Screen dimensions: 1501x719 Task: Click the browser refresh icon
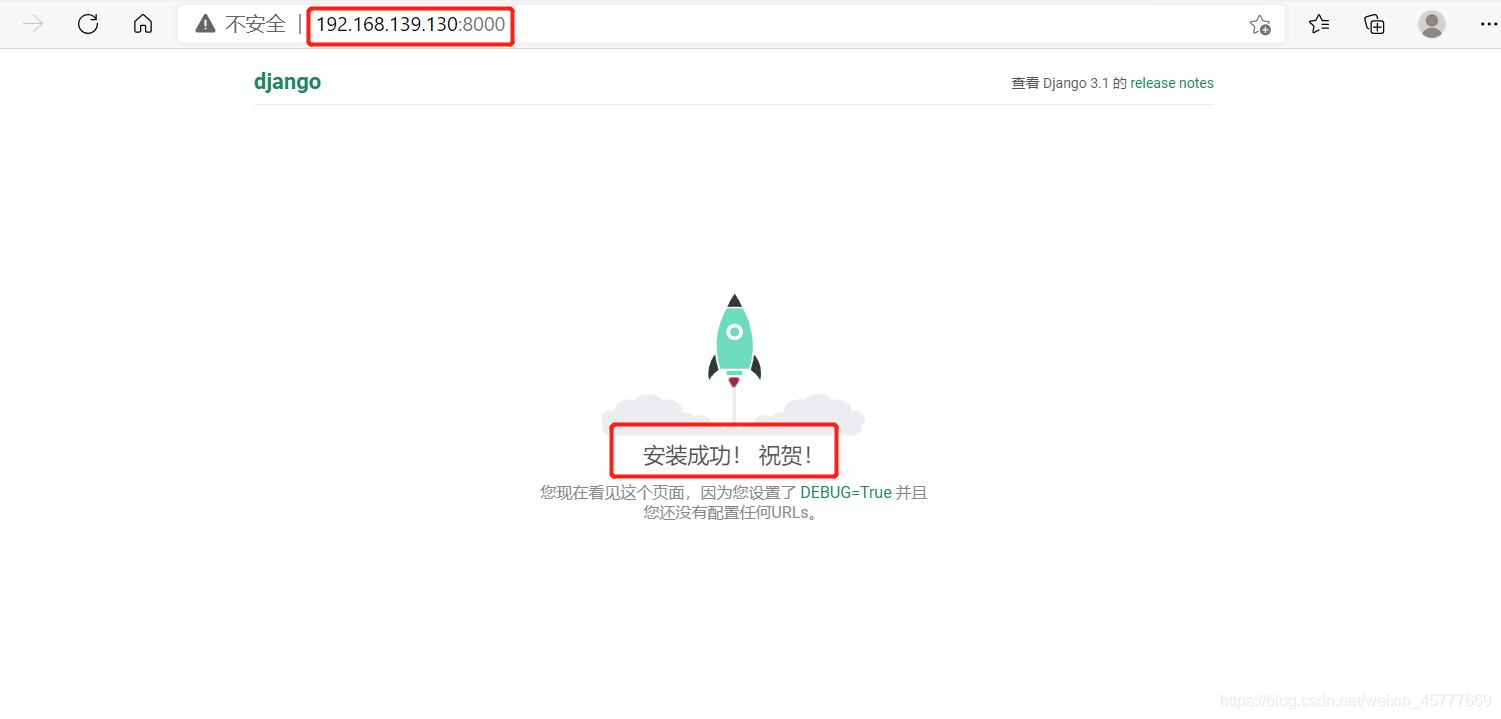click(87, 23)
